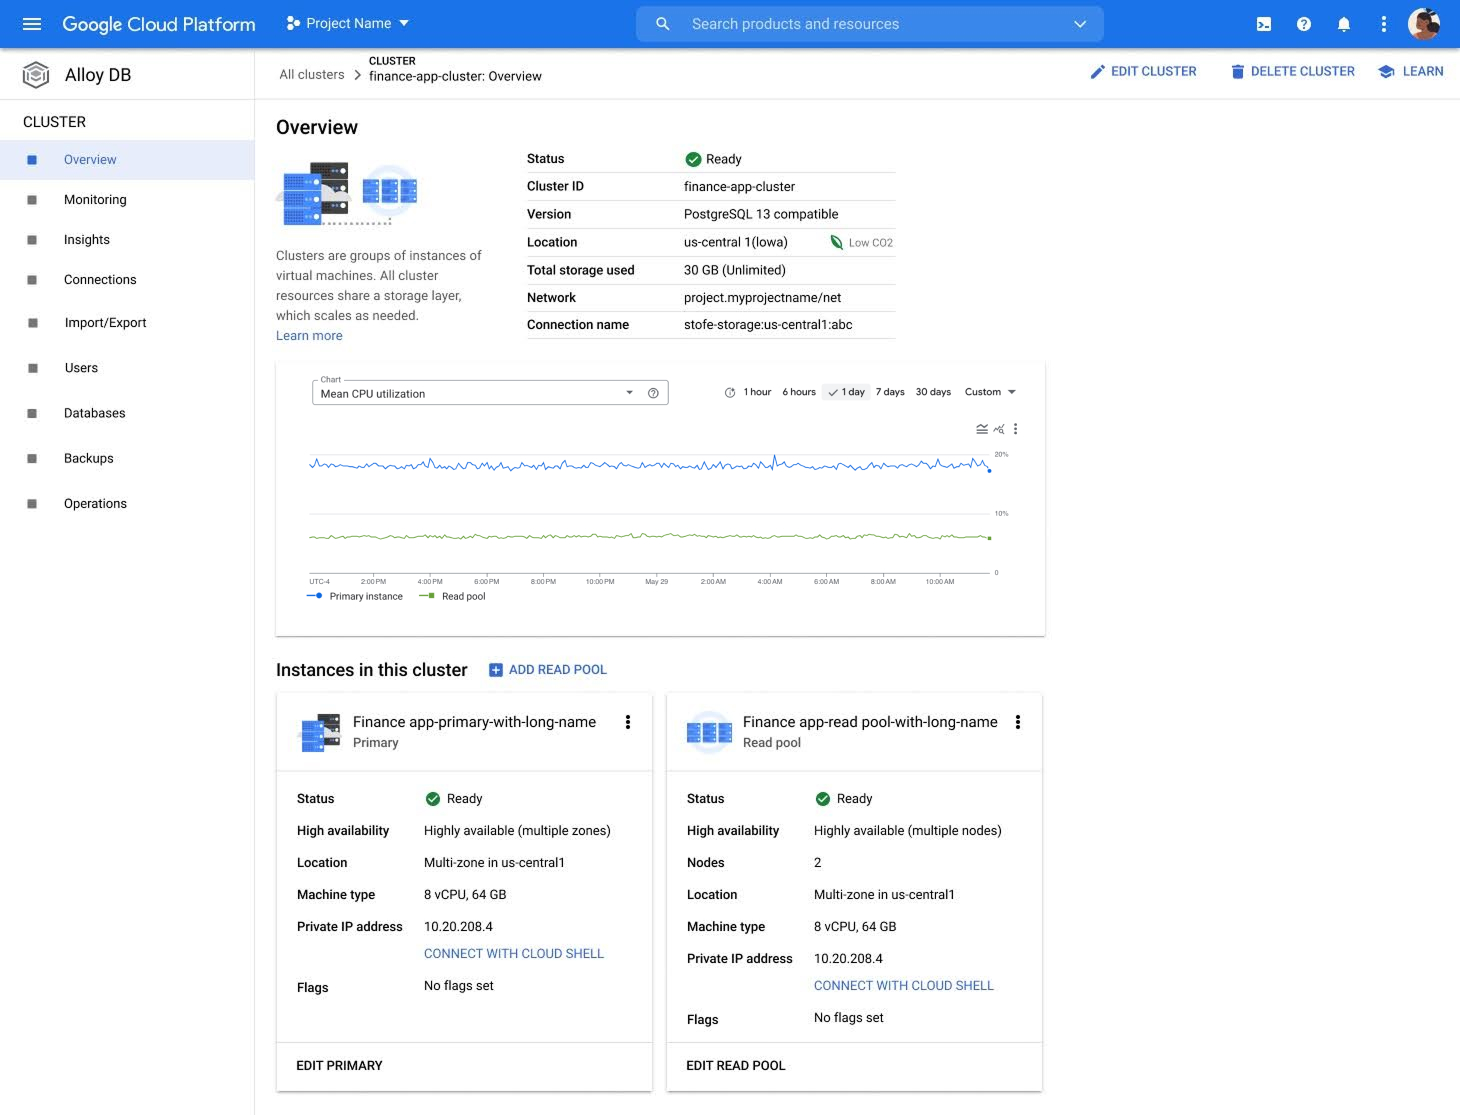Toggle Primary instance legend series
This screenshot has height=1115, width=1460.
[355, 596]
